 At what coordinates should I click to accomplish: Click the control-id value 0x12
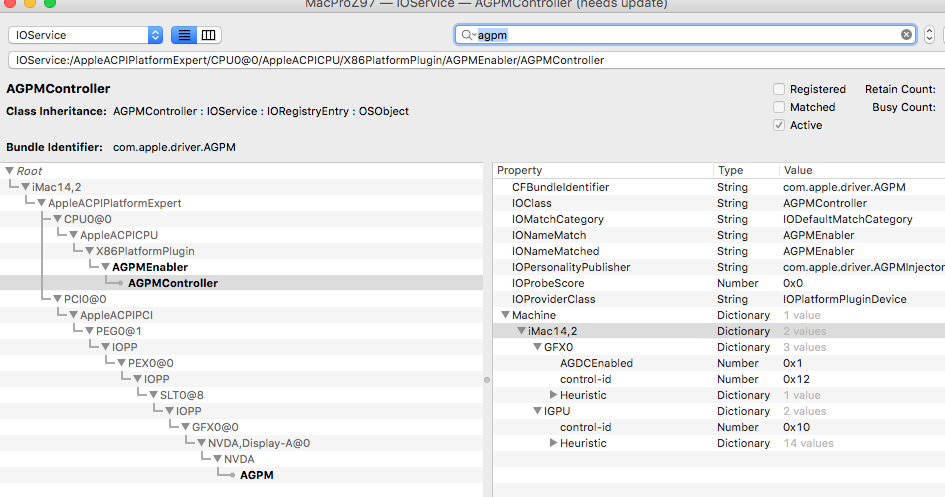point(796,379)
